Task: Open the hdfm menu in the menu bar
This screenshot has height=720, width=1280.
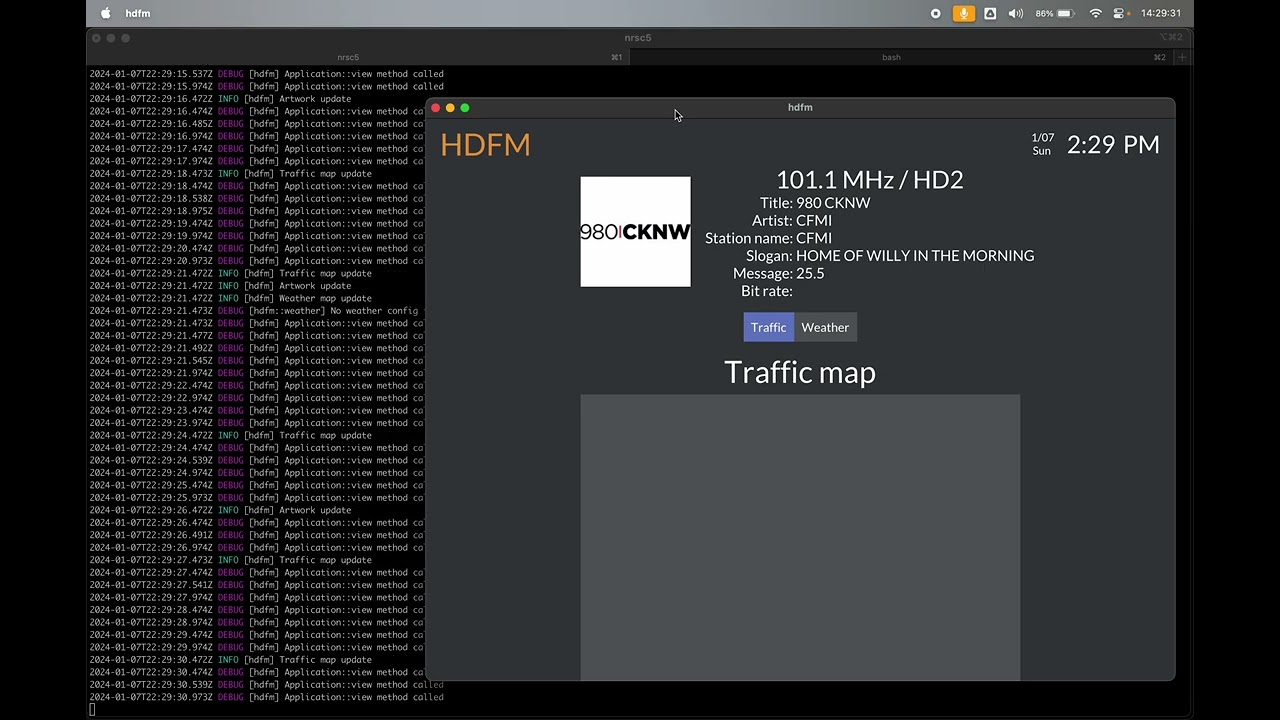Action: [x=138, y=13]
